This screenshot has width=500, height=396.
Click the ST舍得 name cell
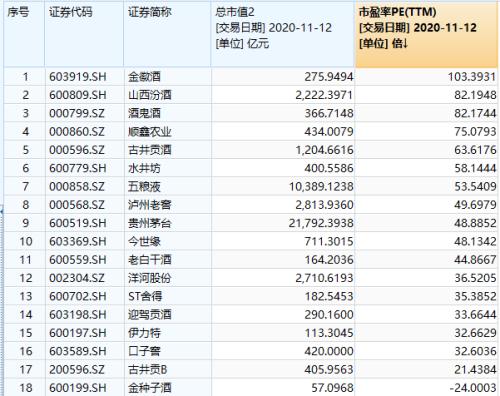point(167,296)
